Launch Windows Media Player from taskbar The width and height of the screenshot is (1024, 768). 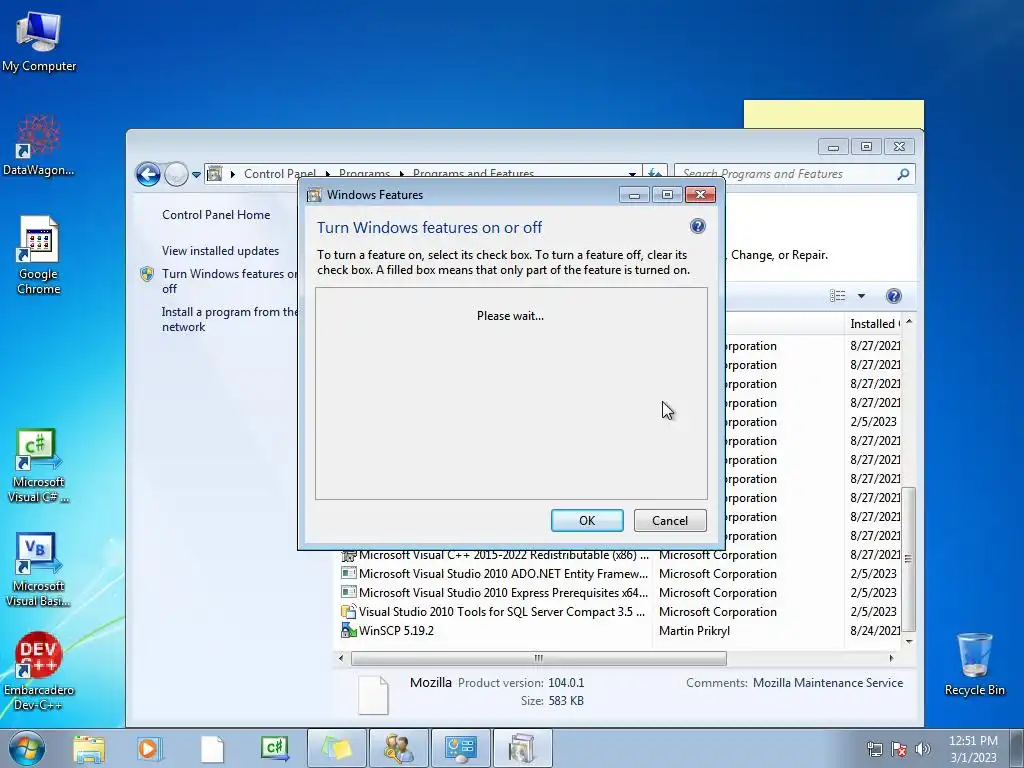149,748
